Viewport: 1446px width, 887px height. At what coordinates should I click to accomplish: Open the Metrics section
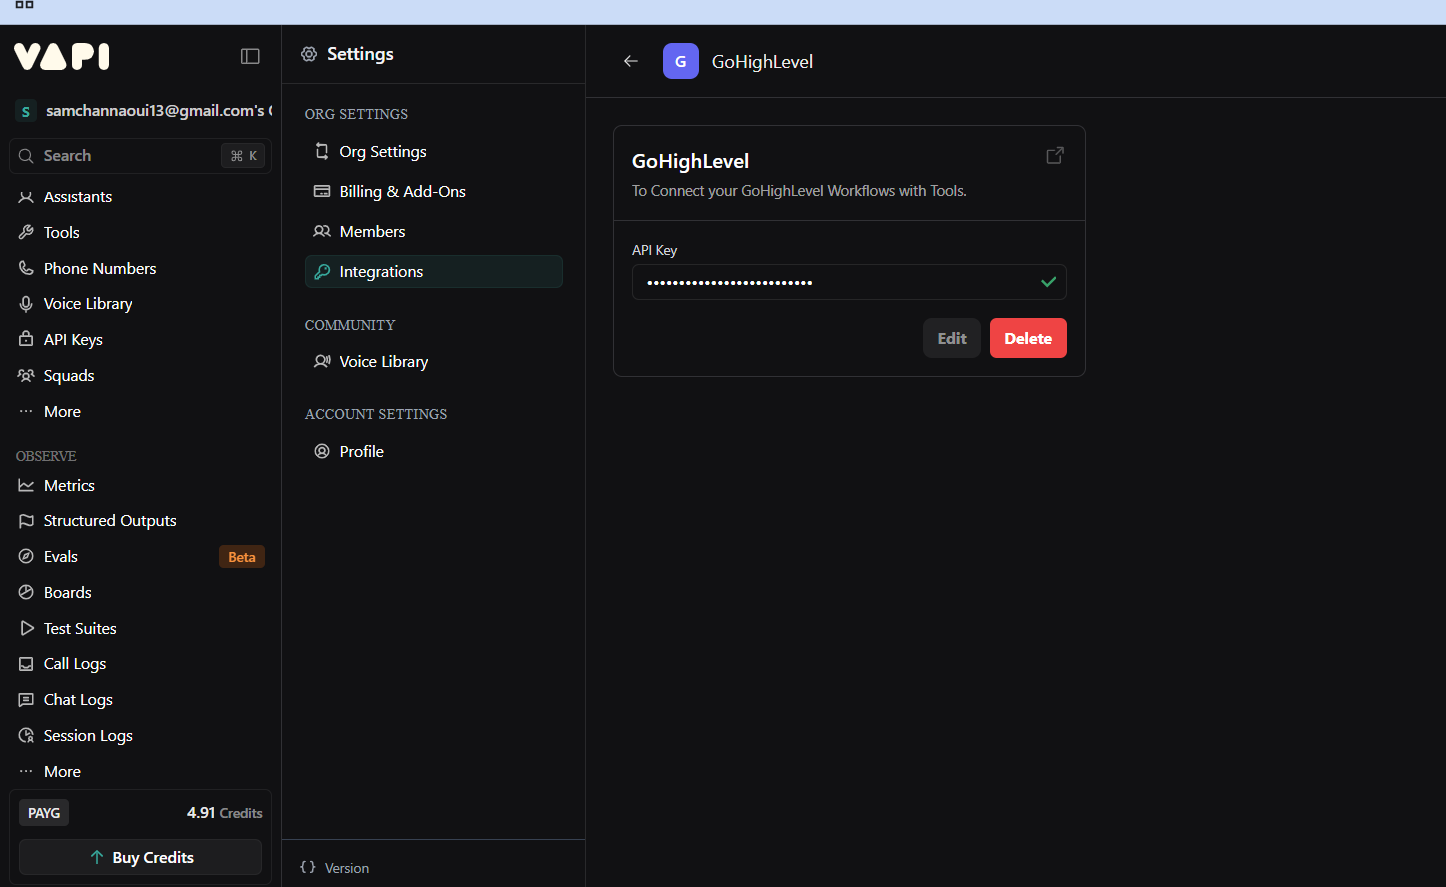point(66,485)
